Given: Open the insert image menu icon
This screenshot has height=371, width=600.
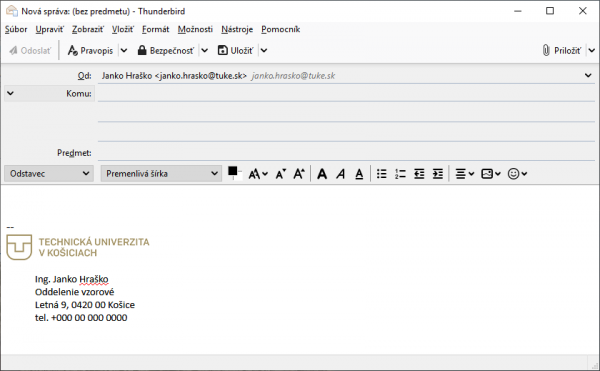Looking at the screenshot, I should point(491,174).
